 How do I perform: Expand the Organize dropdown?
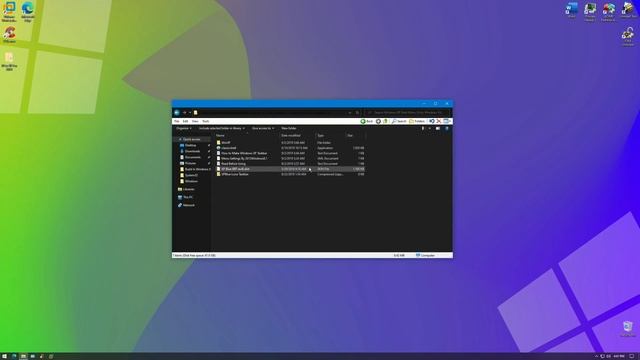coord(184,128)
